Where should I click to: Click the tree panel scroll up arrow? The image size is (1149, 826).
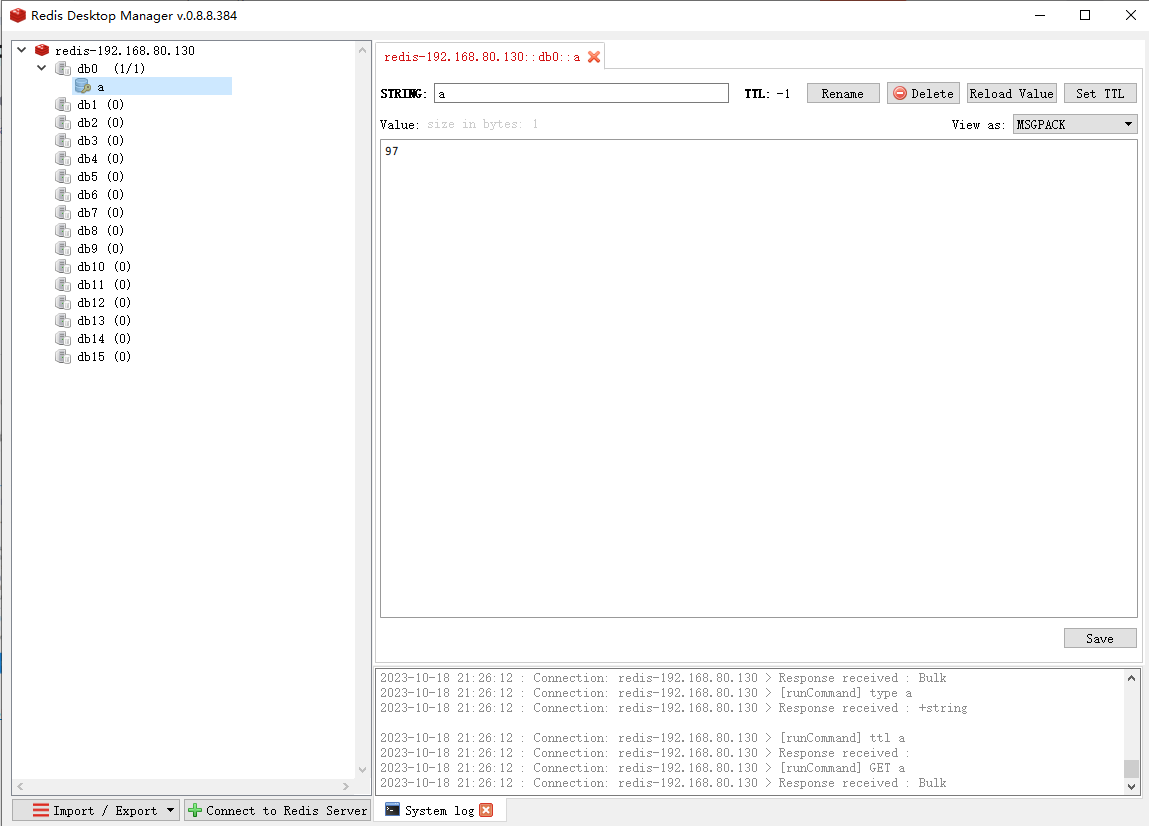click(362, 50)
